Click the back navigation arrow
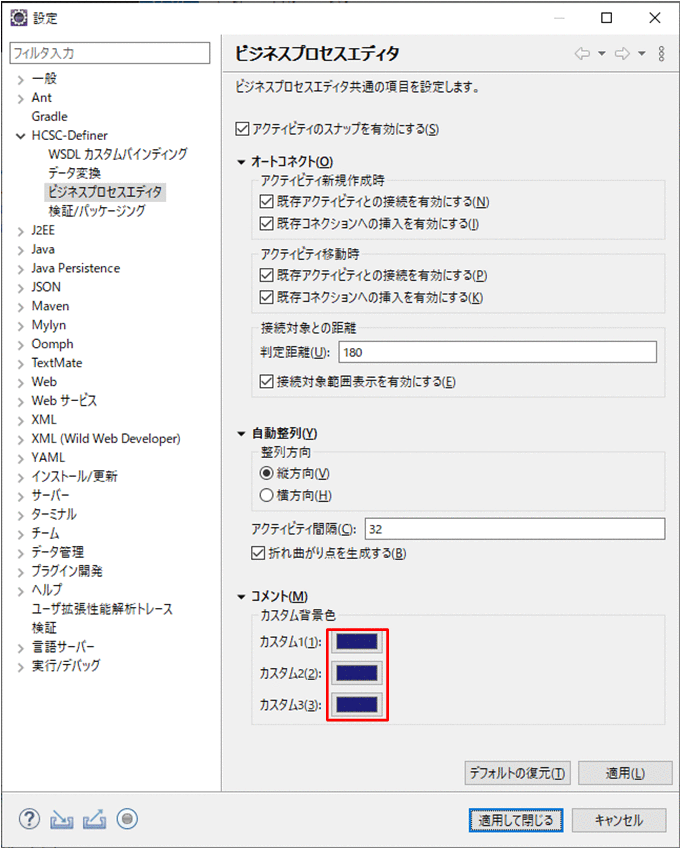The width and height of the screenshot is (682, 849). 582,53
